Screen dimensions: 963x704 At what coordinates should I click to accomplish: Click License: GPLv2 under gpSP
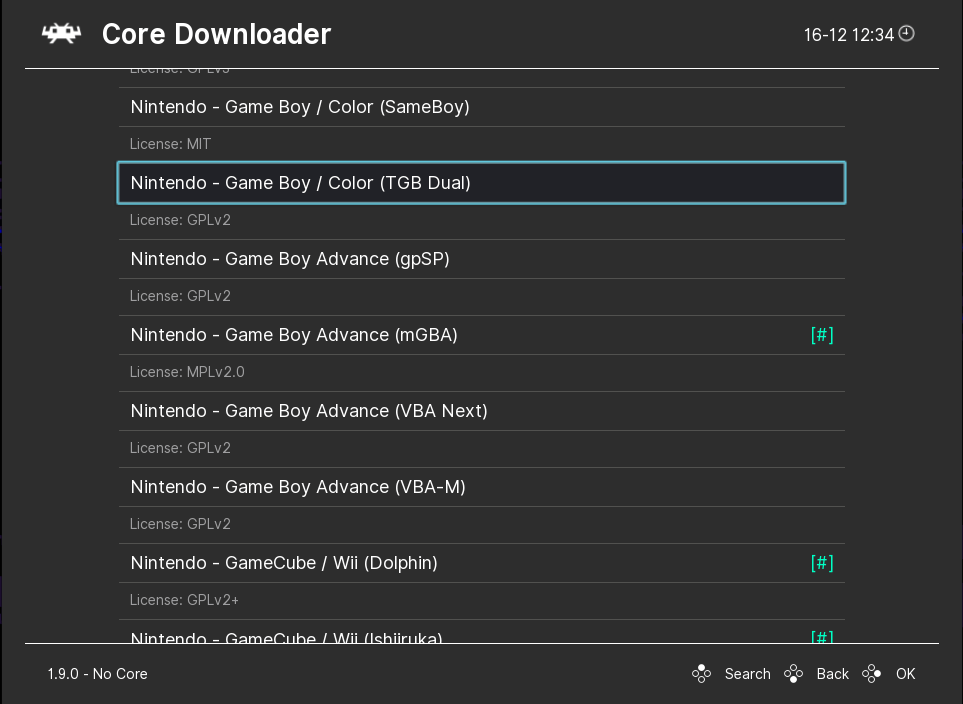tap(180, 296)
